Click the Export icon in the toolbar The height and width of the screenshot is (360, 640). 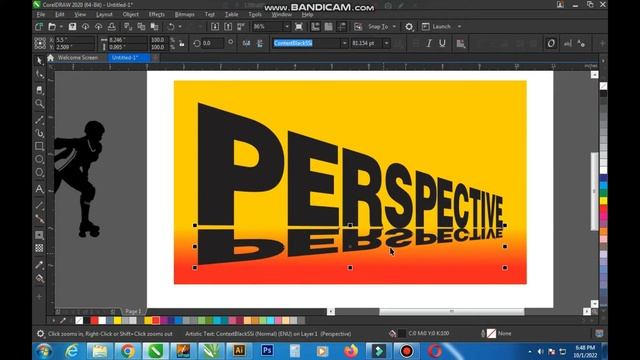(228, 27)
